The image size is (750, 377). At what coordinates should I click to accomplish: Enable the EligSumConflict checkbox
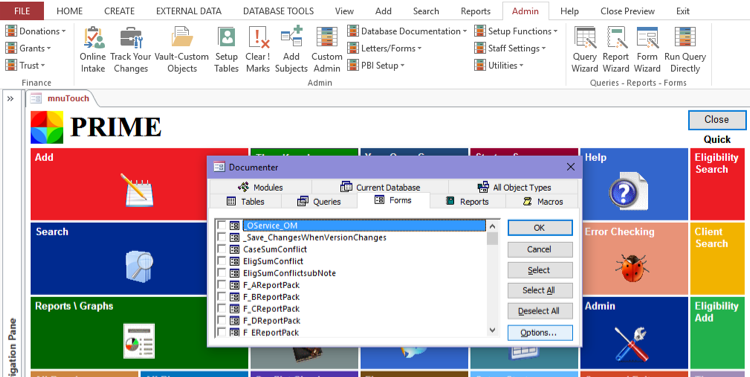coord(222,261)
